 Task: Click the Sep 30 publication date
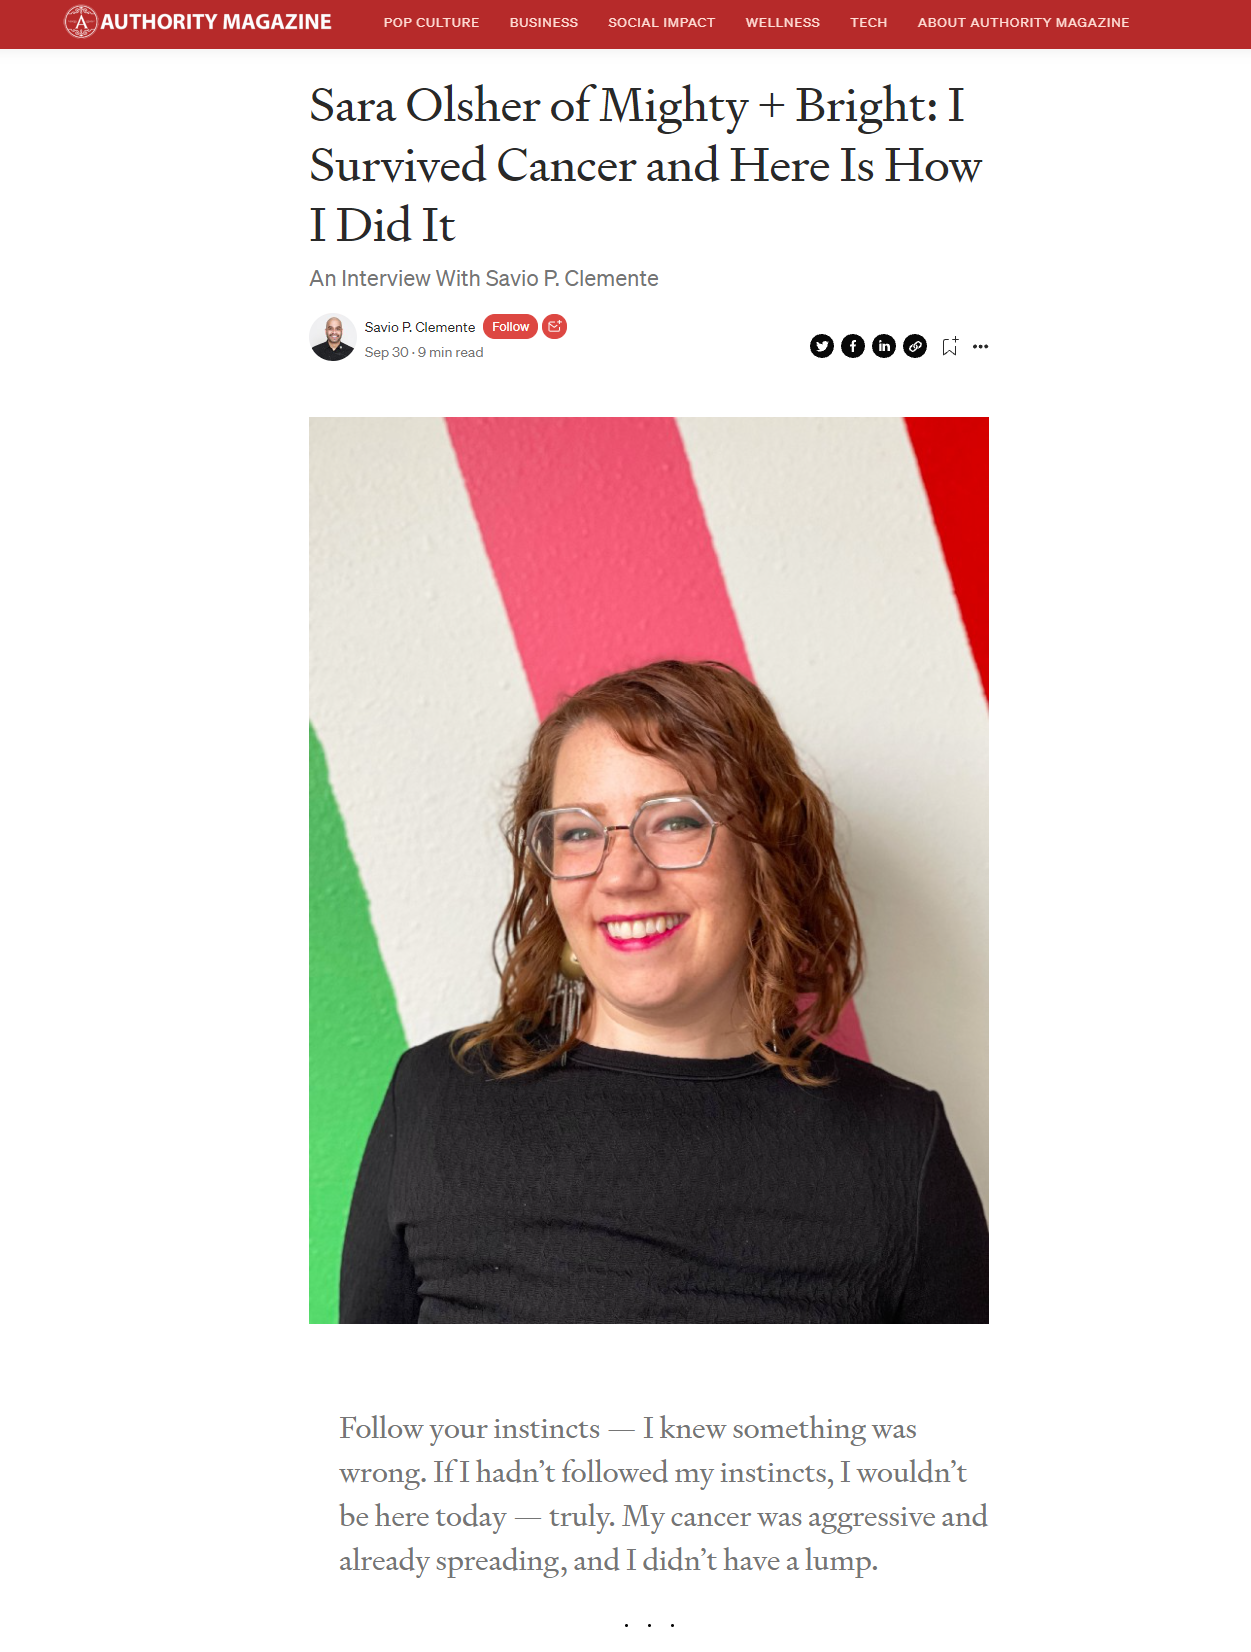click(387, 352)
